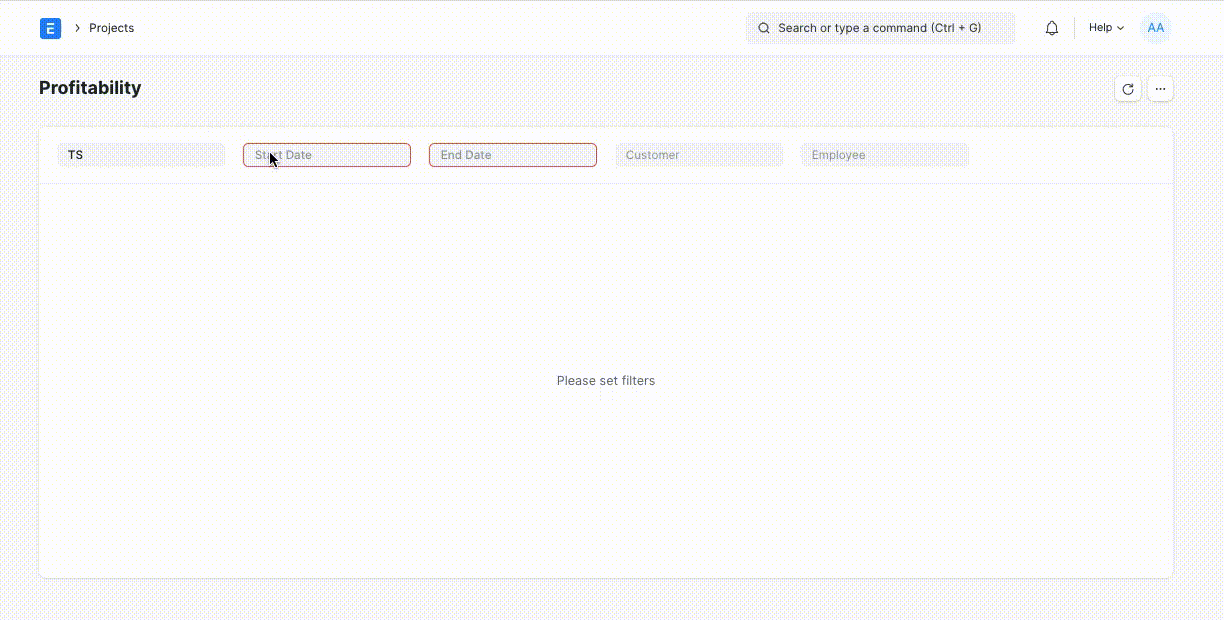Go to the Projects breadcrumb
Screen dimensions: 1224x620
pyautogui.click(x=111, y=28)
